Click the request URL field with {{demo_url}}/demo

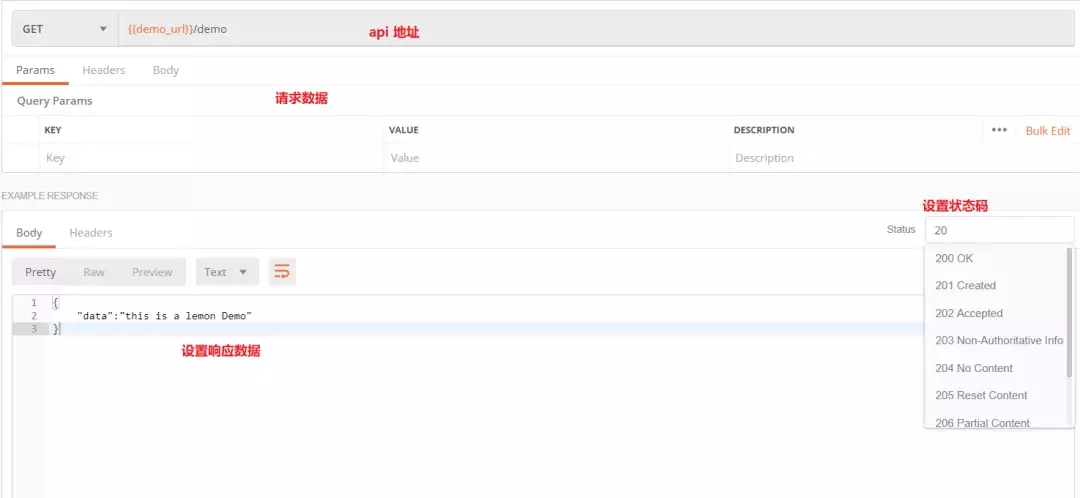pos(596,29)
